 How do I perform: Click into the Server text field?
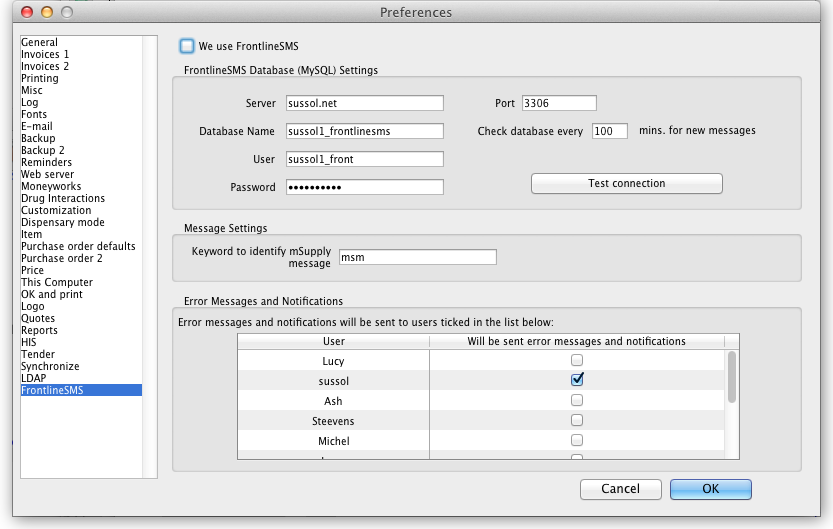[364, 103]
